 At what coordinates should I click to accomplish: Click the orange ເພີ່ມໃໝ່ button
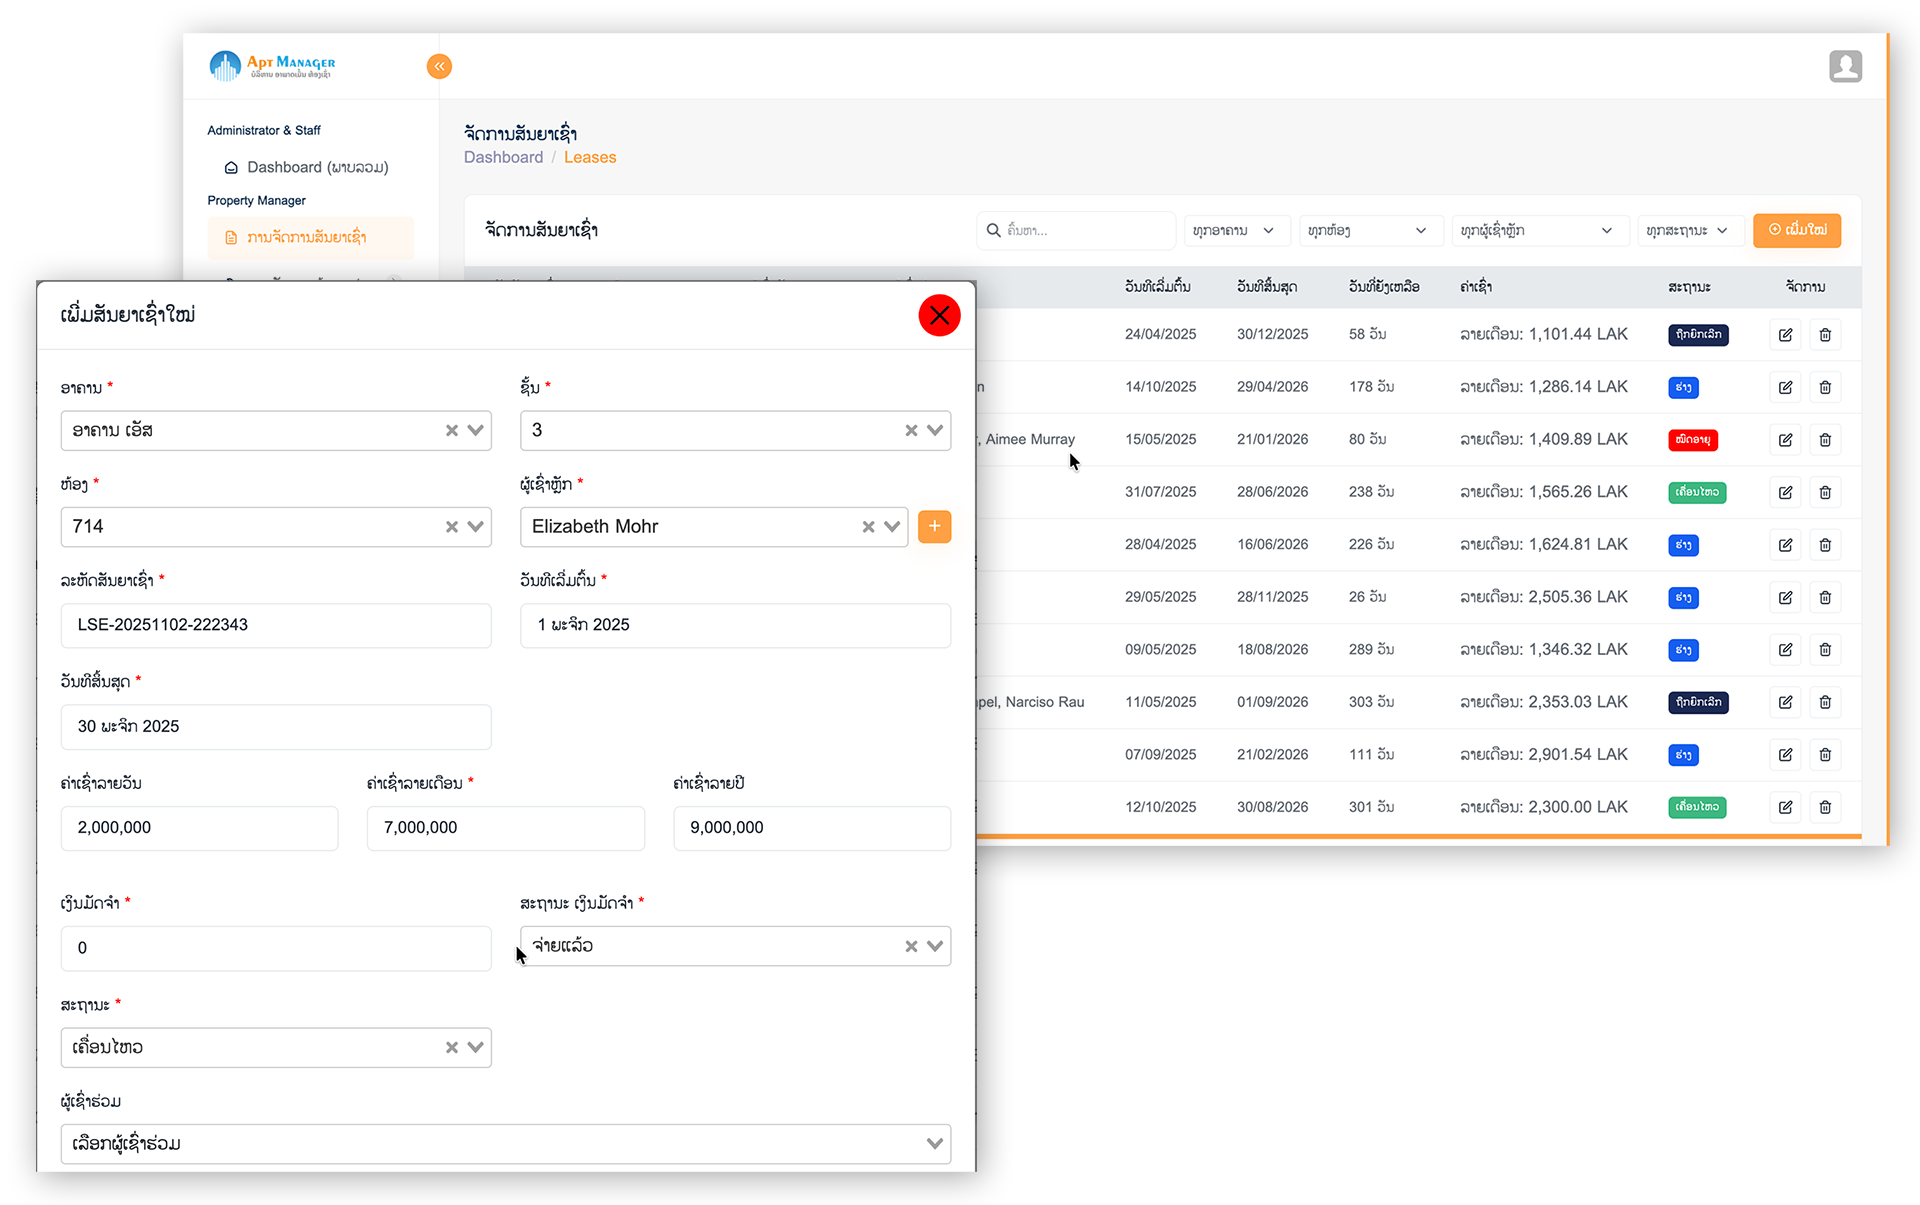(1797, 230)
